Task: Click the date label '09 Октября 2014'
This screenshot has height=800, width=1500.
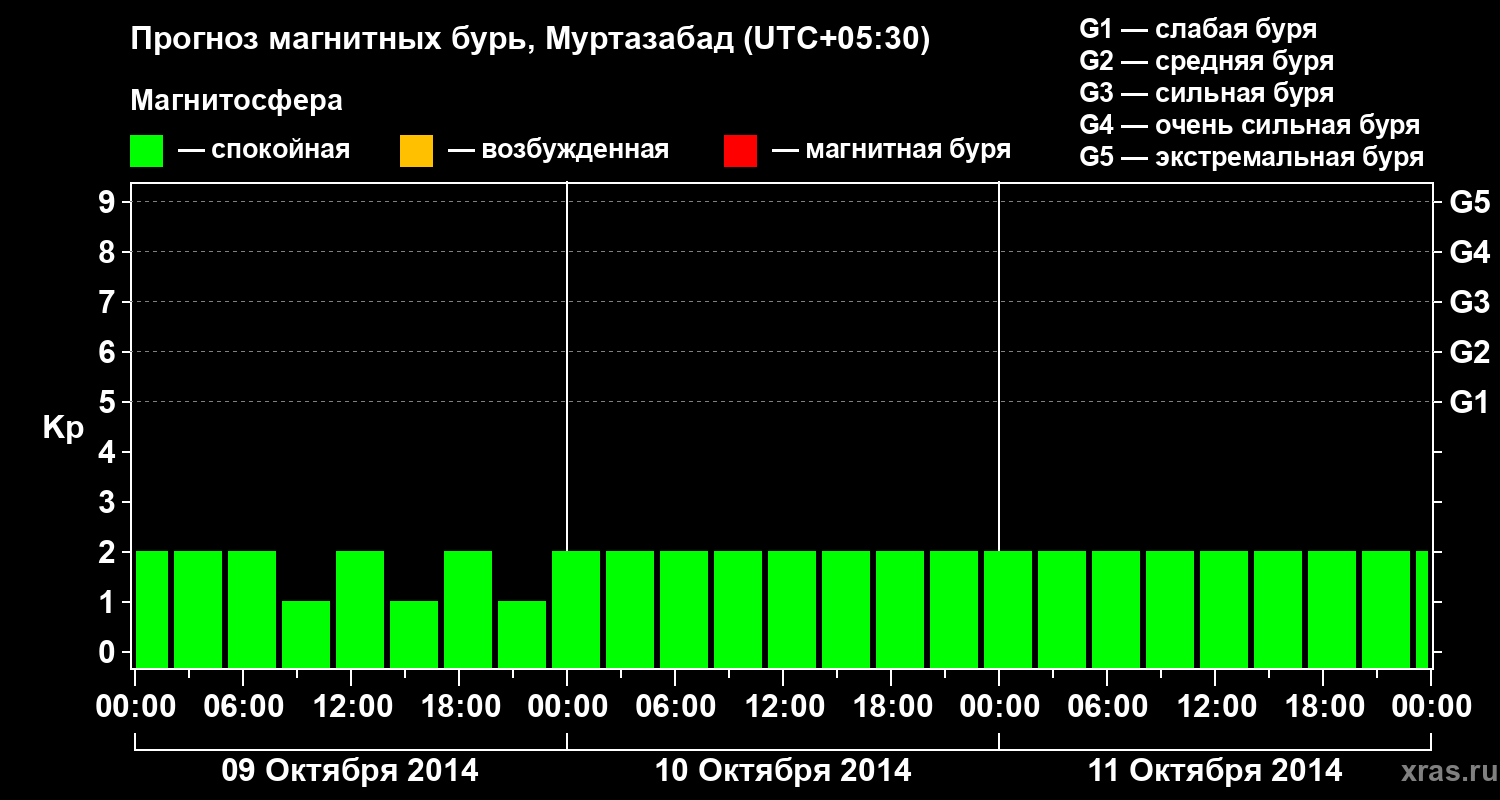Action: (x=350, y=771)
